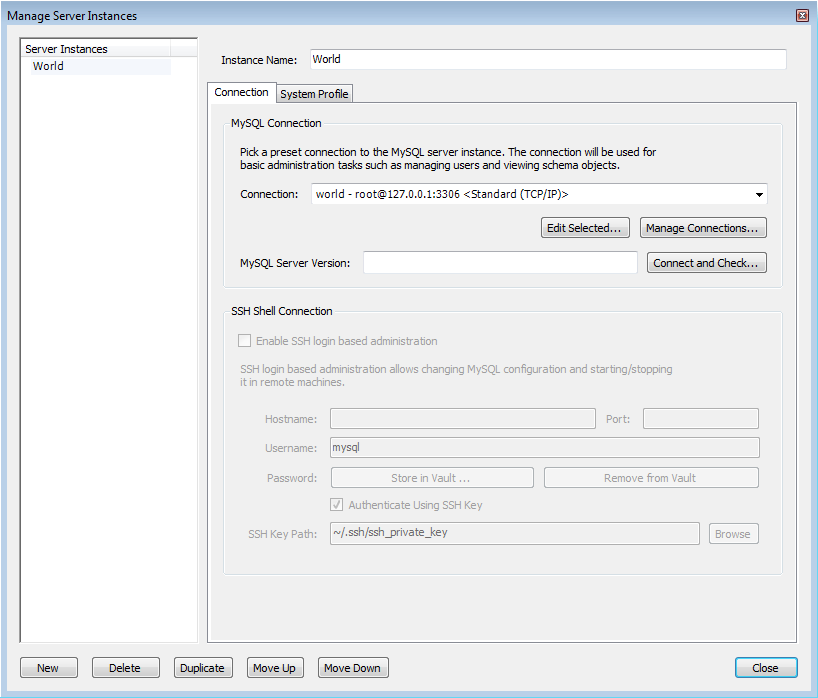818x698 pixels.
Task: Remove password from Vault
Action: [x=651, y=477]
